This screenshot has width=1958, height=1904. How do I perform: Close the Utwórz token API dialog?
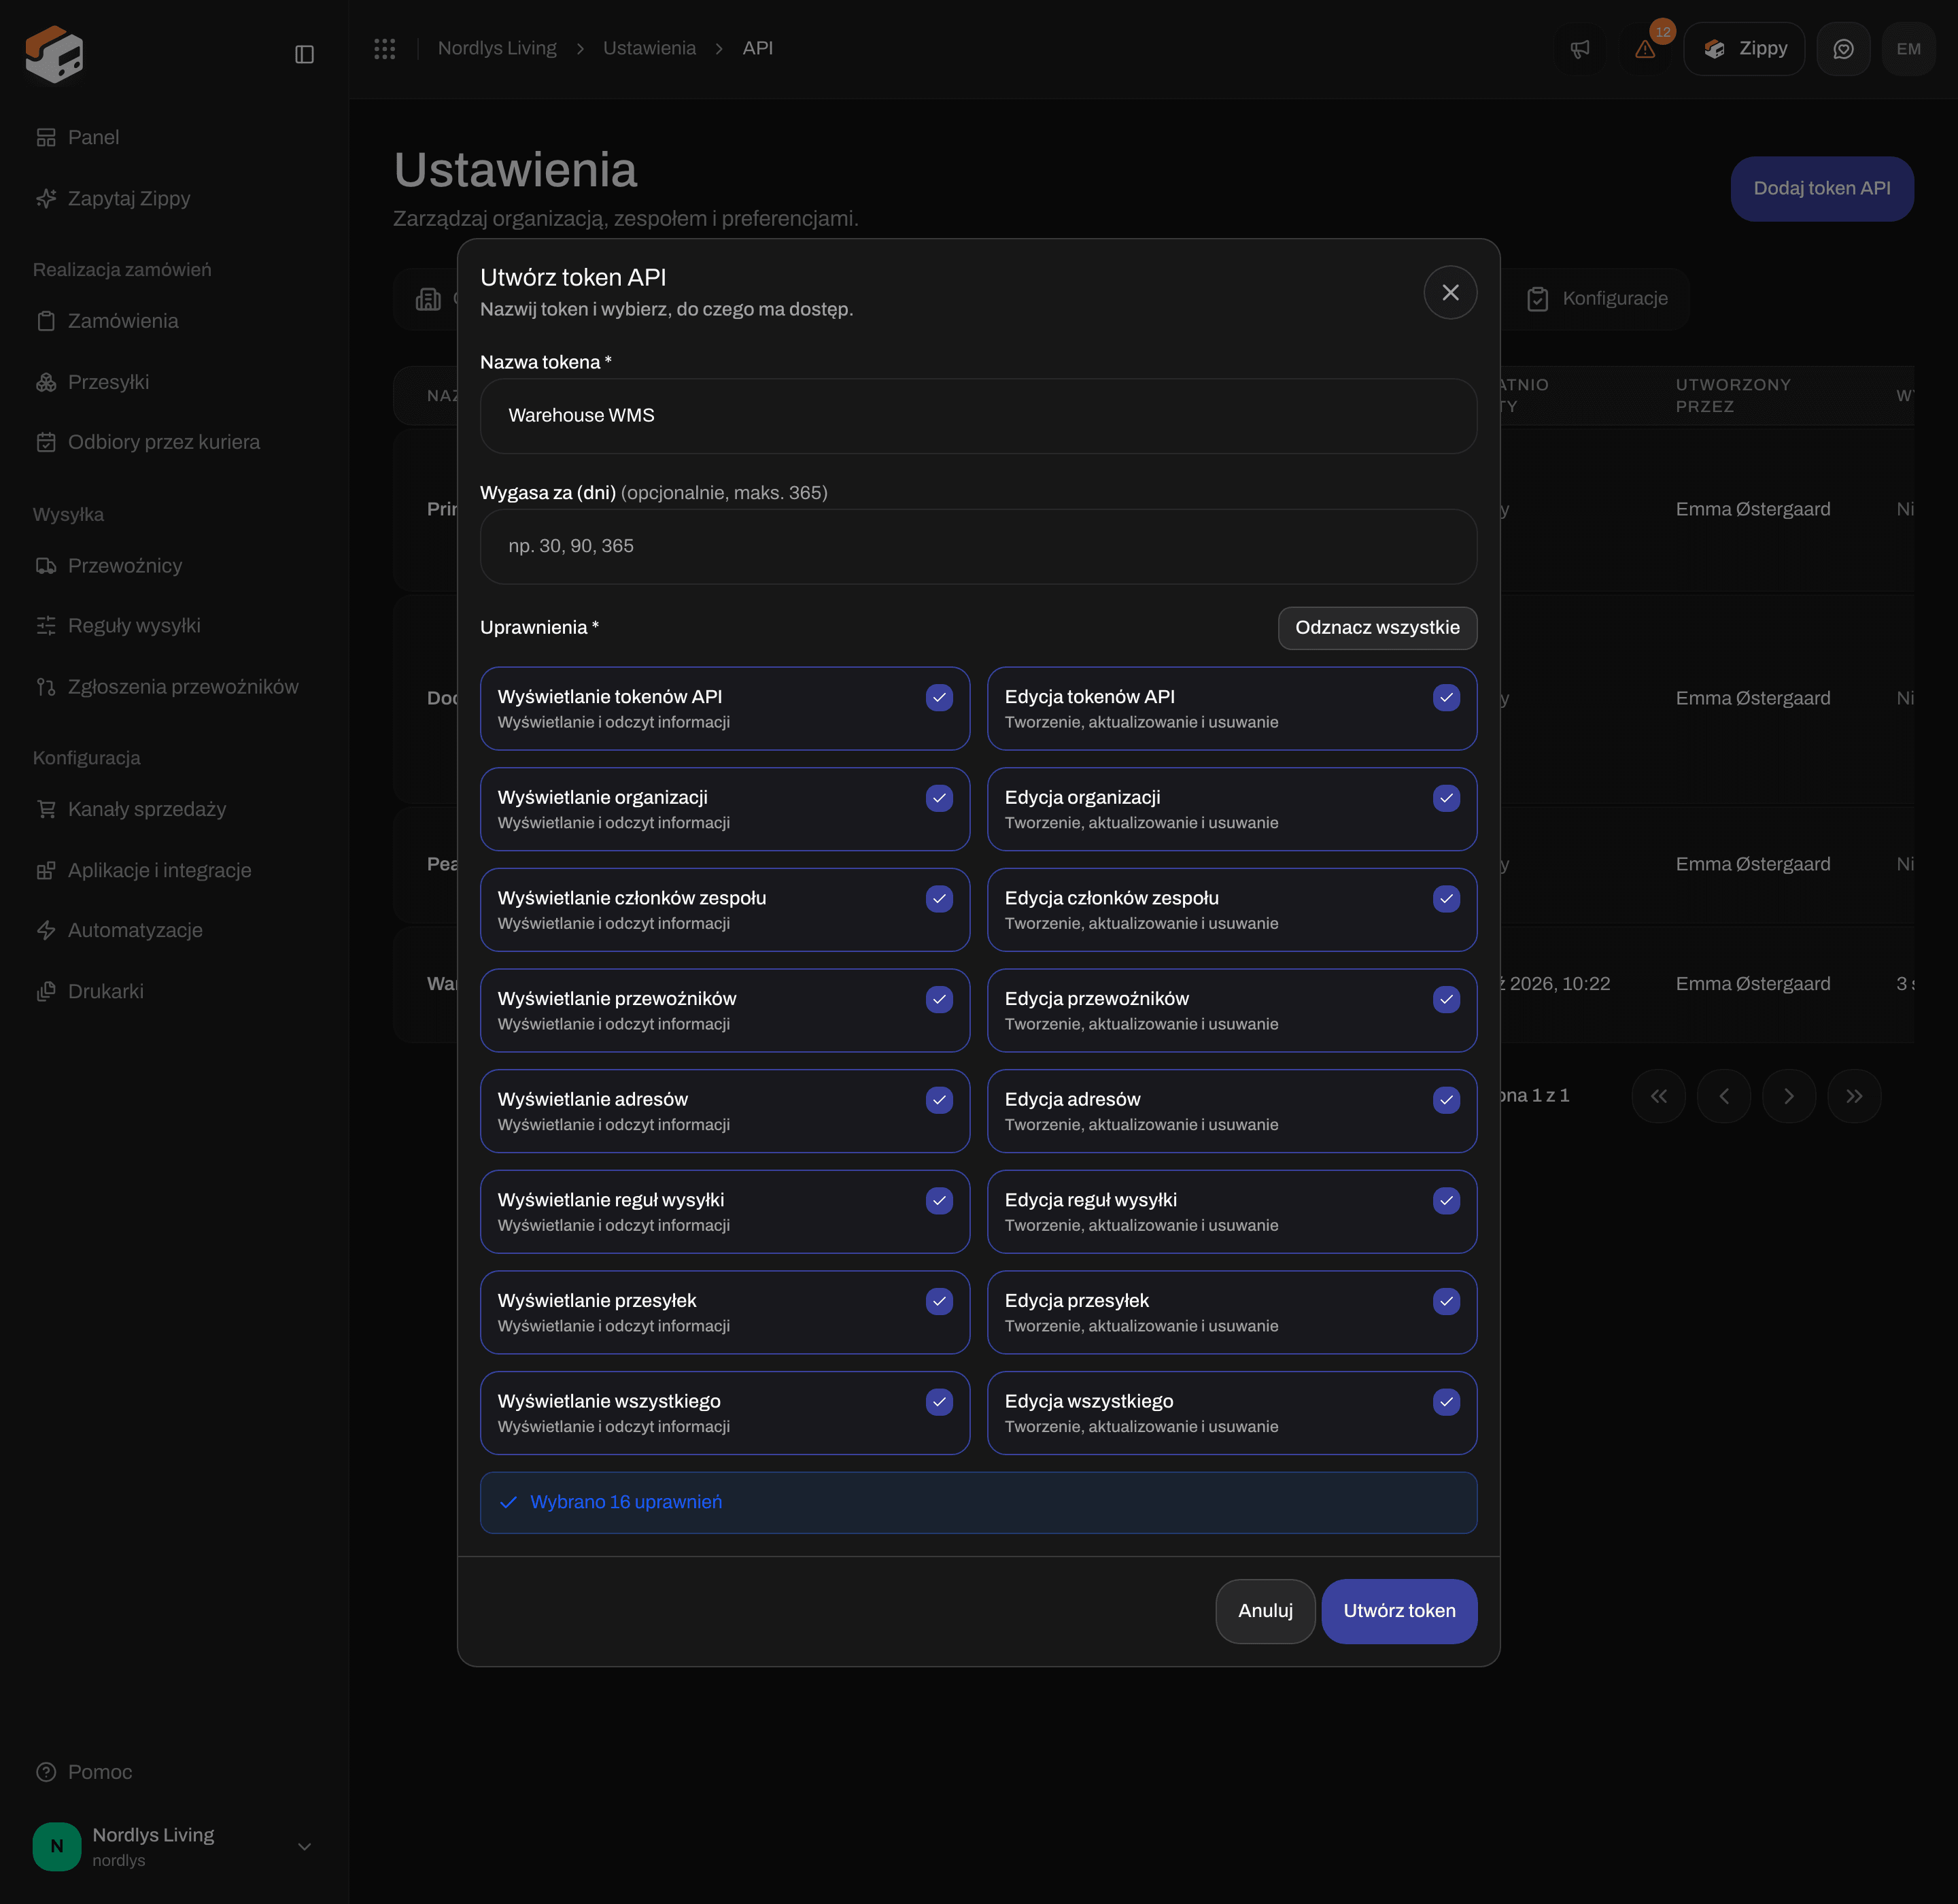[x=1450, y=292]
